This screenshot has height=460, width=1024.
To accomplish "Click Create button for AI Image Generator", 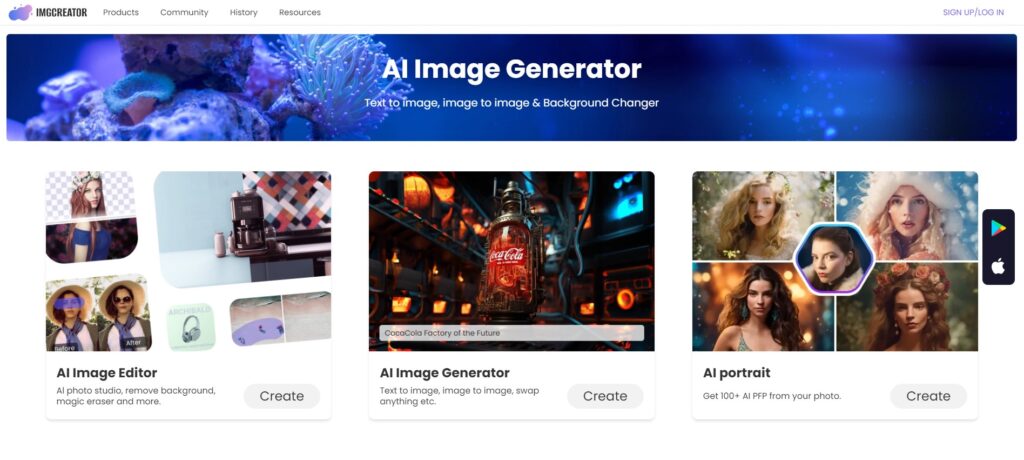I will tap(605, 396).
